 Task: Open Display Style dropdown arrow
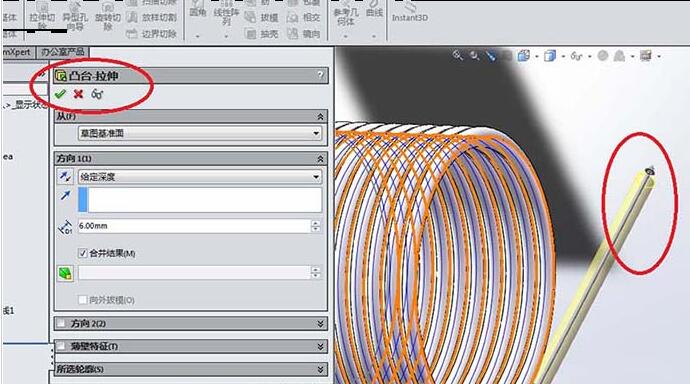(x=563, y=56)
